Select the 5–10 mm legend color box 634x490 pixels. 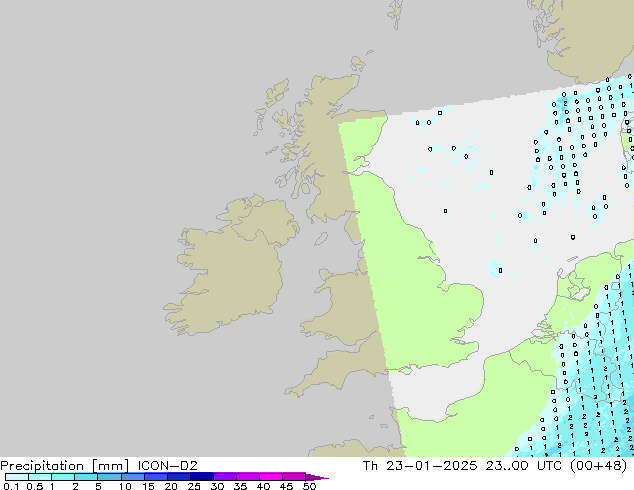[x=109, y=477]
